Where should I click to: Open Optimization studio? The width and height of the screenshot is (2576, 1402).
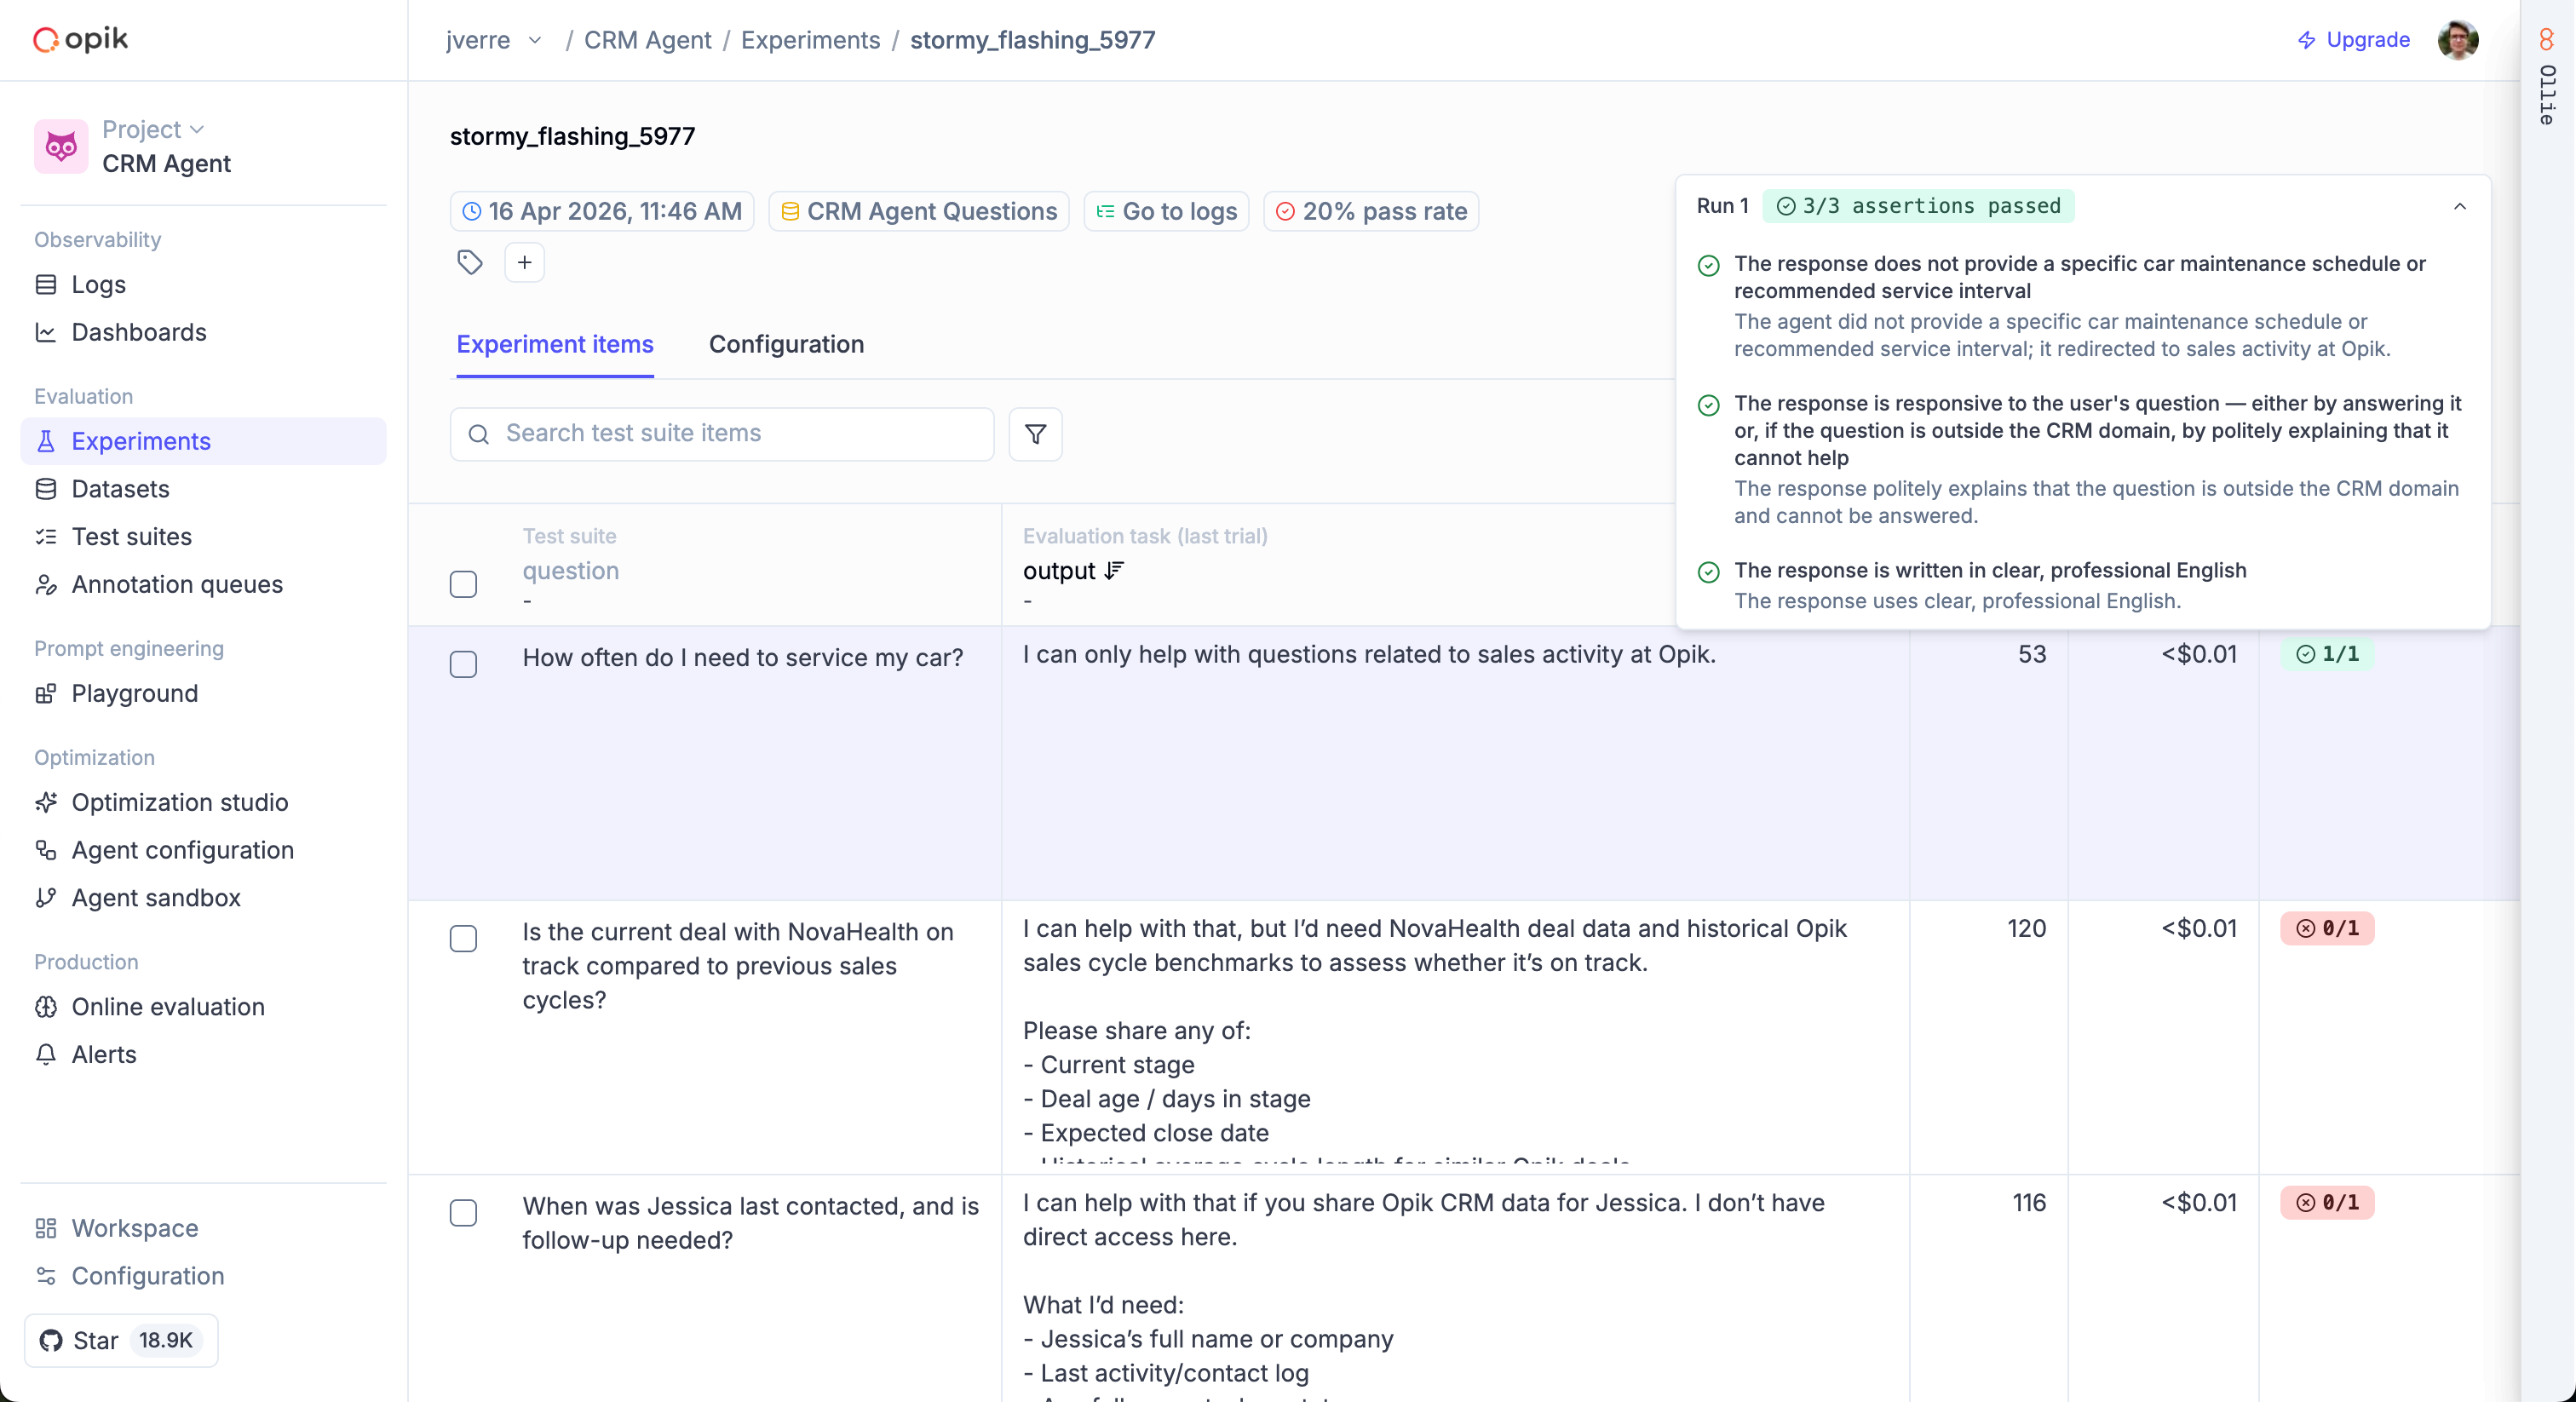[x=180, y=802]
